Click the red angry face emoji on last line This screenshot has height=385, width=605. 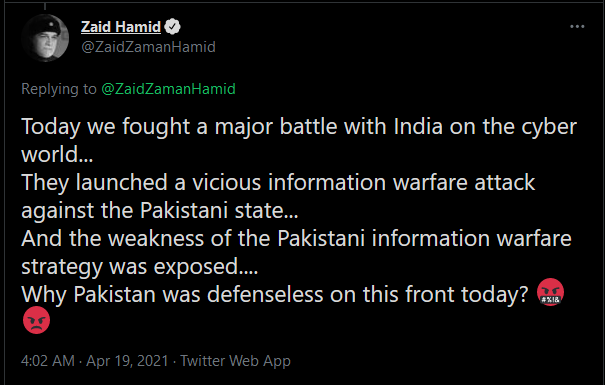click(x=36, y=320)
